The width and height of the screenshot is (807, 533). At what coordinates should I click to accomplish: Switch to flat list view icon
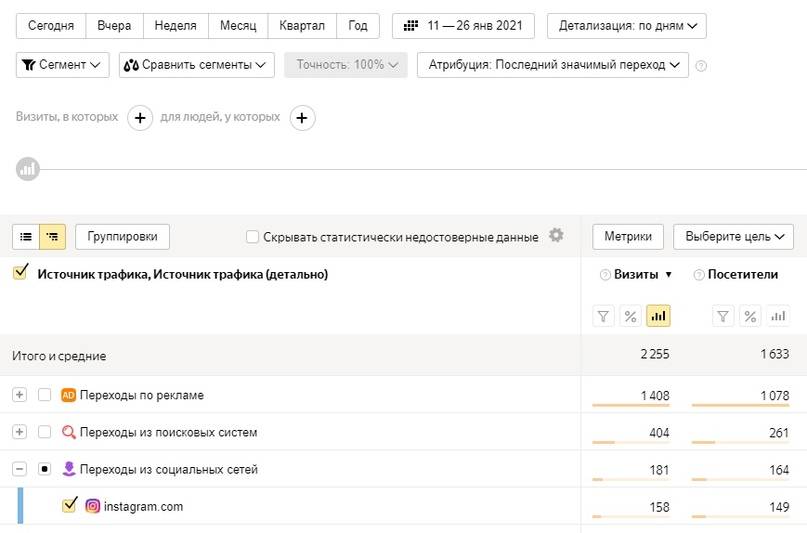click(x=26, y=237)
